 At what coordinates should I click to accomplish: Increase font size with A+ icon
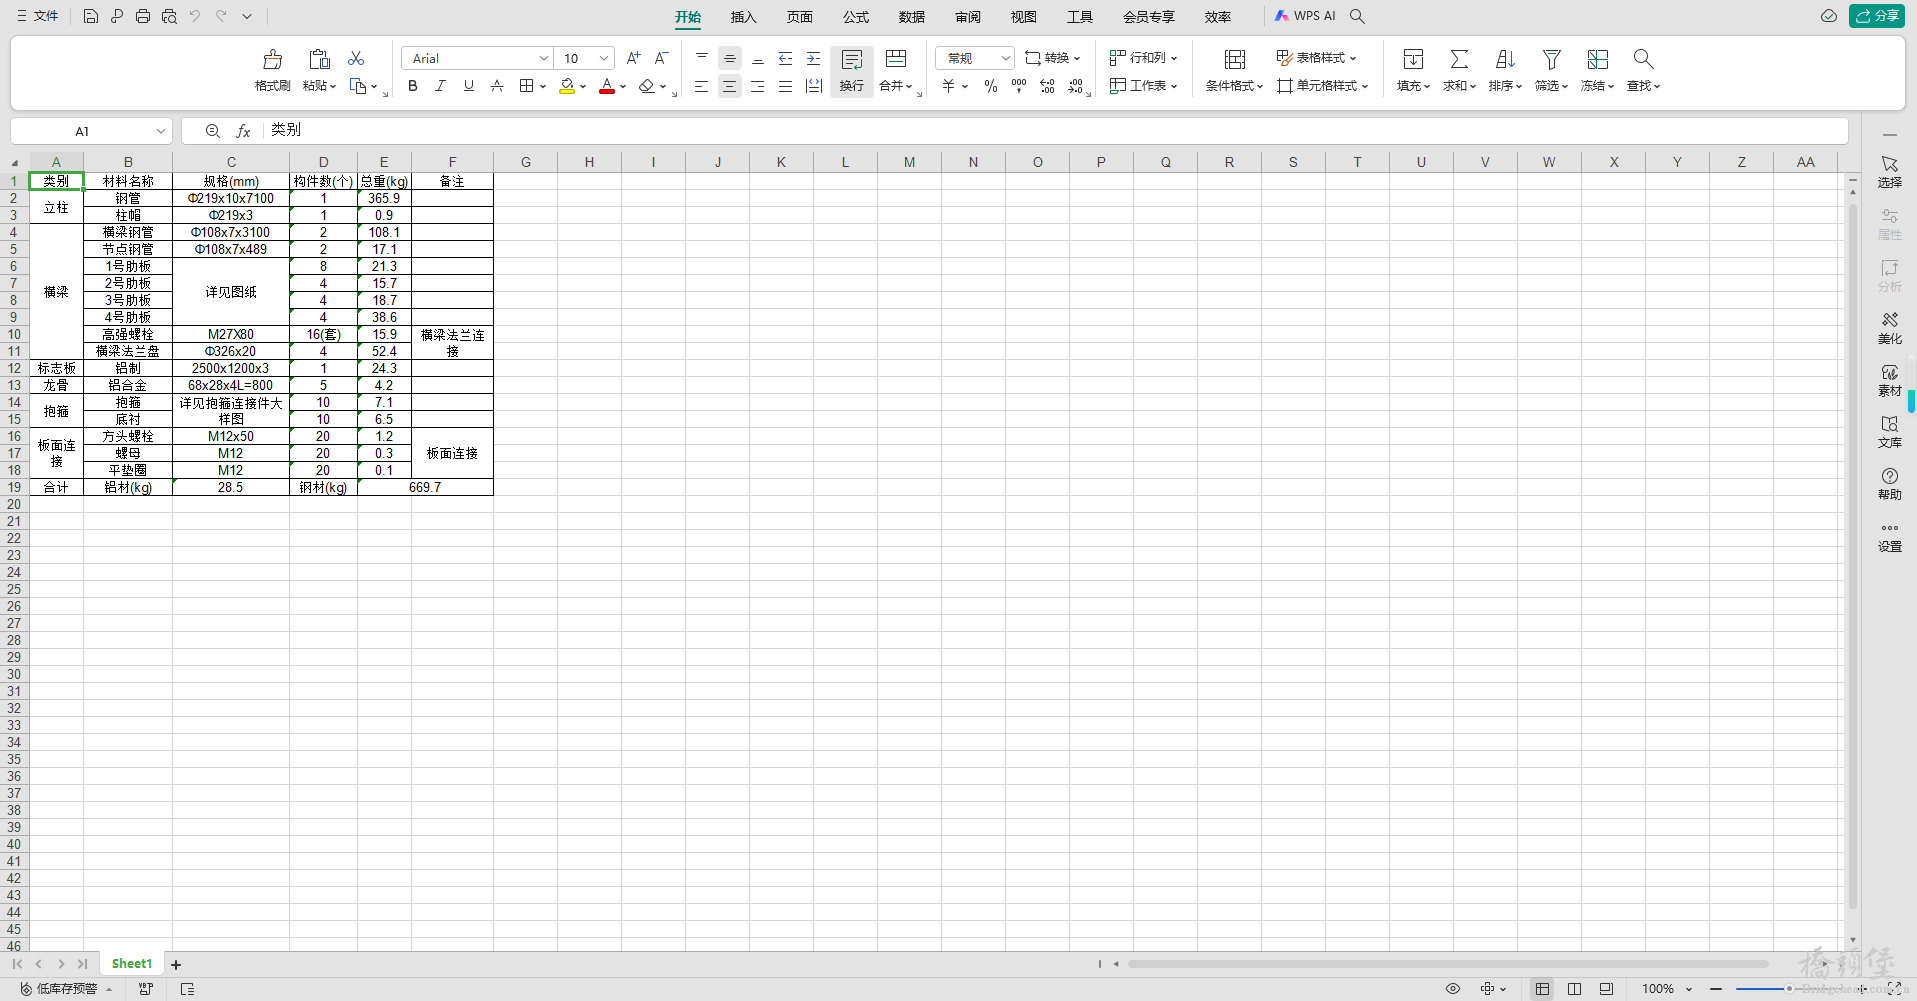[x=633, y=58]
